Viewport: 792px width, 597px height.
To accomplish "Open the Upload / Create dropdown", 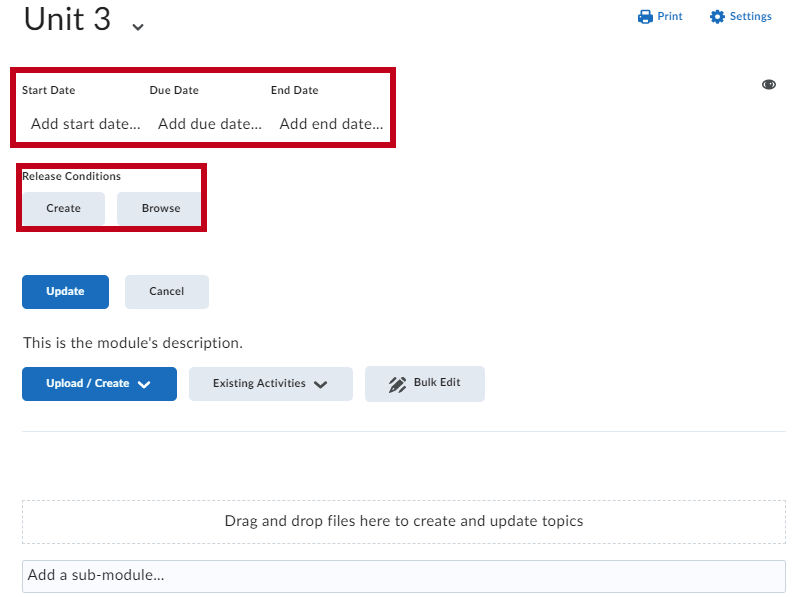I will click(100, 384).
